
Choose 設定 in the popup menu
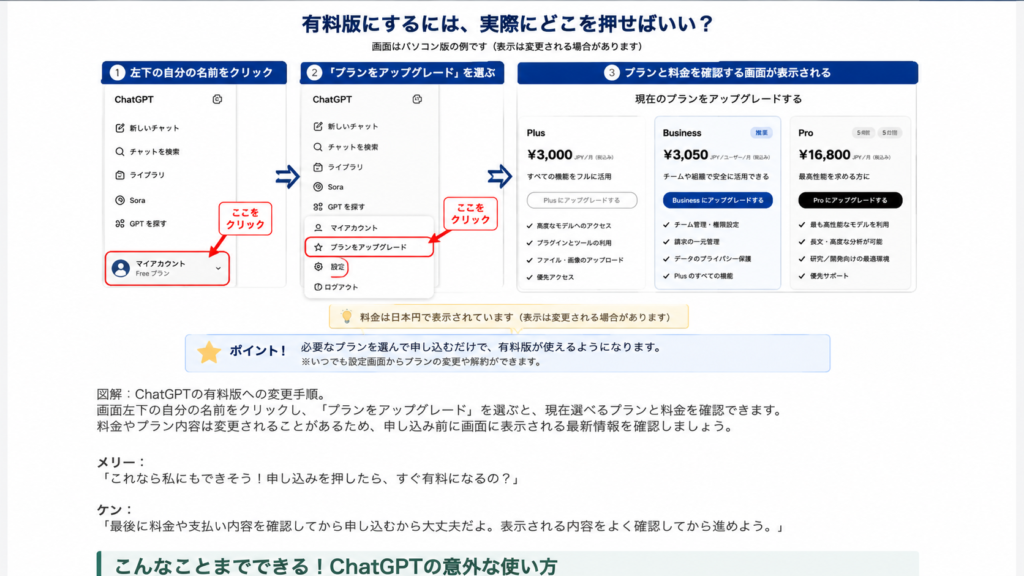pos(337,267)
